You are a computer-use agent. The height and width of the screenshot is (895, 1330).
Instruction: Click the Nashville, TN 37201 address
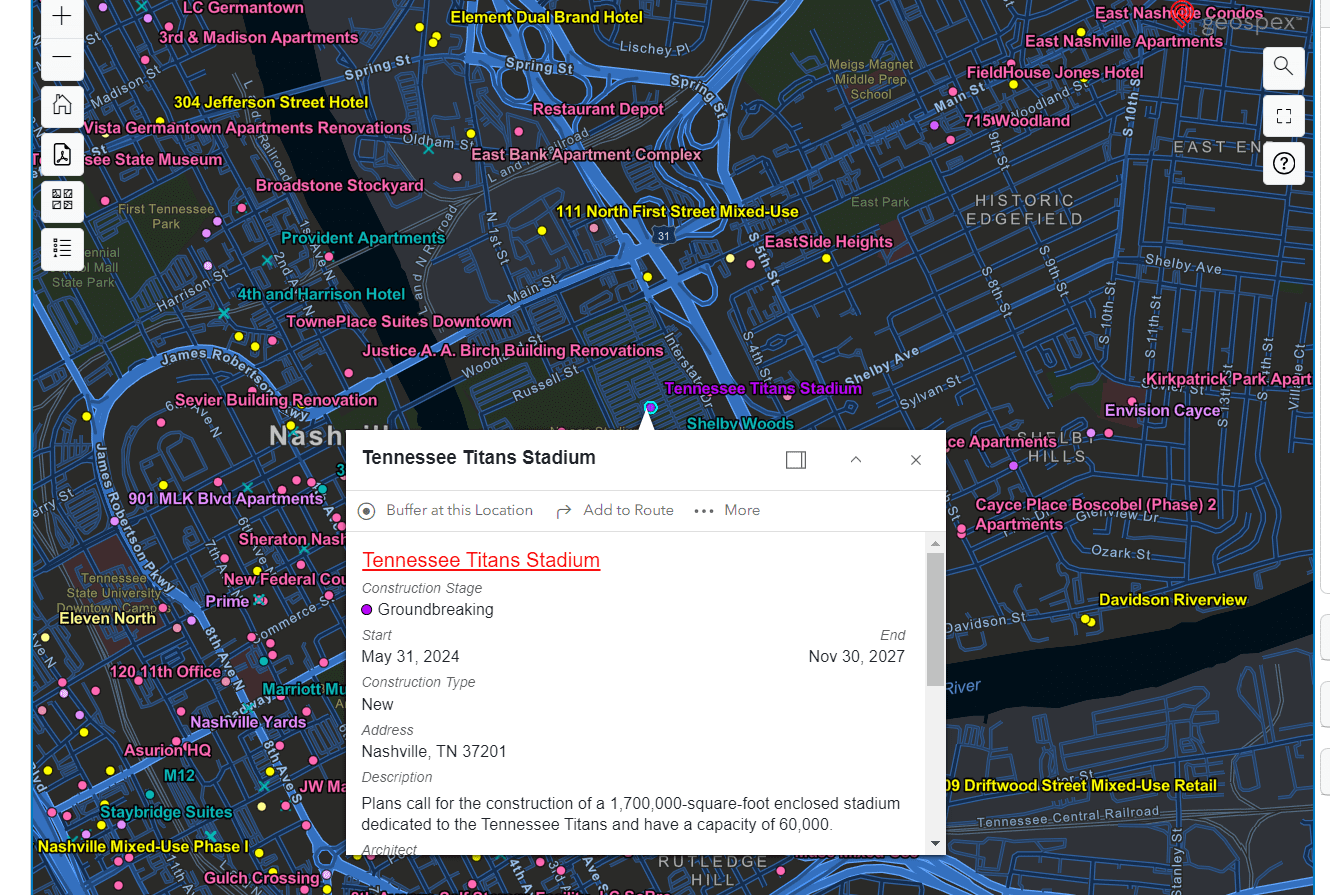(434, 752)
